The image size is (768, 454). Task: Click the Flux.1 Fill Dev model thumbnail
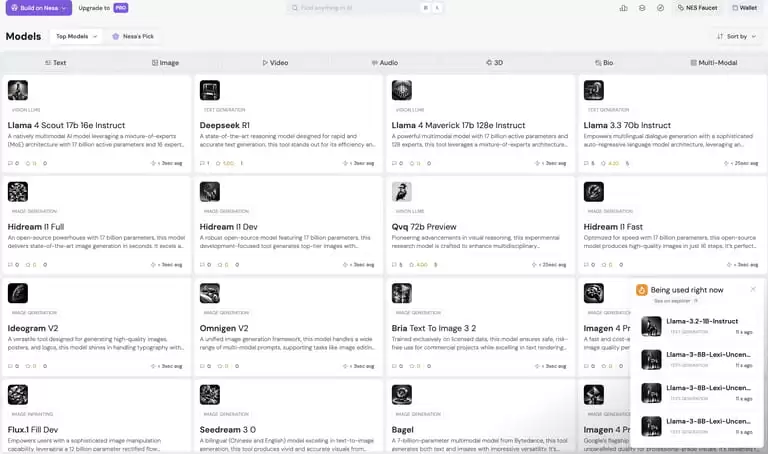pos(18,394)
